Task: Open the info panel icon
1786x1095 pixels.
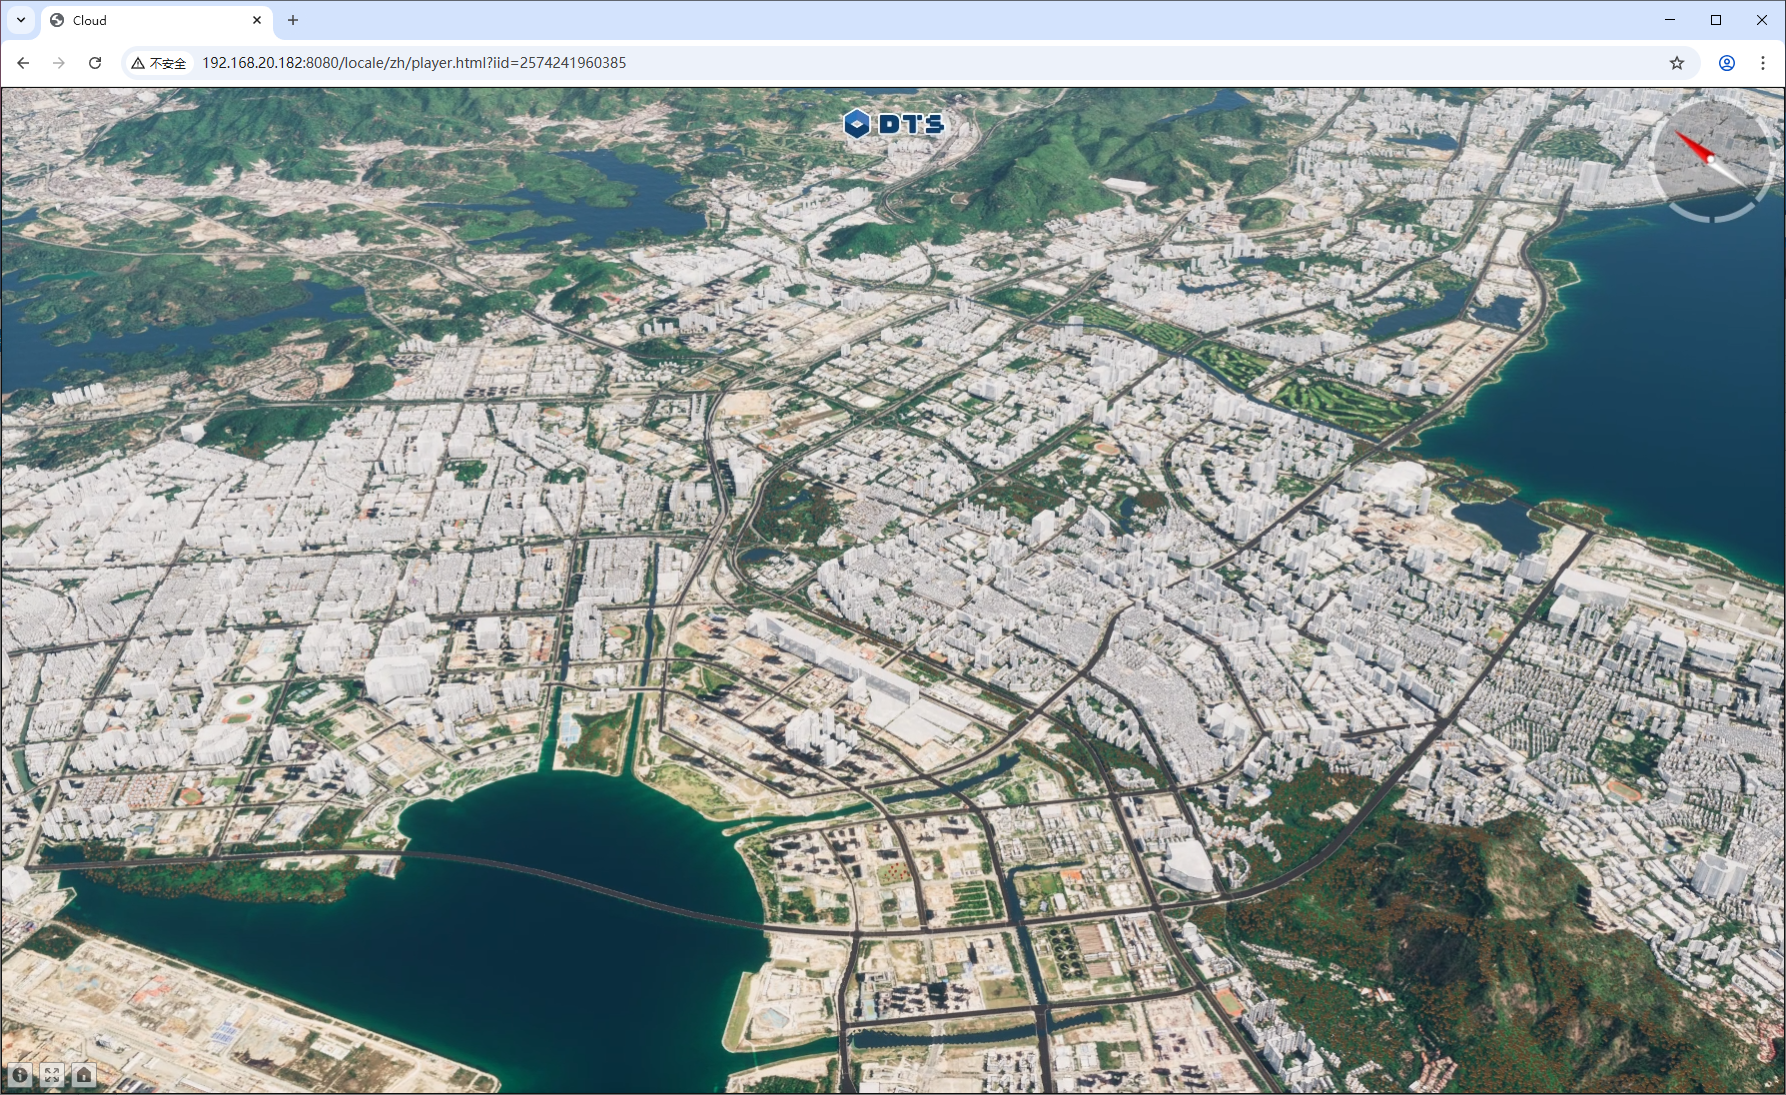Action: pos(19,1075)
